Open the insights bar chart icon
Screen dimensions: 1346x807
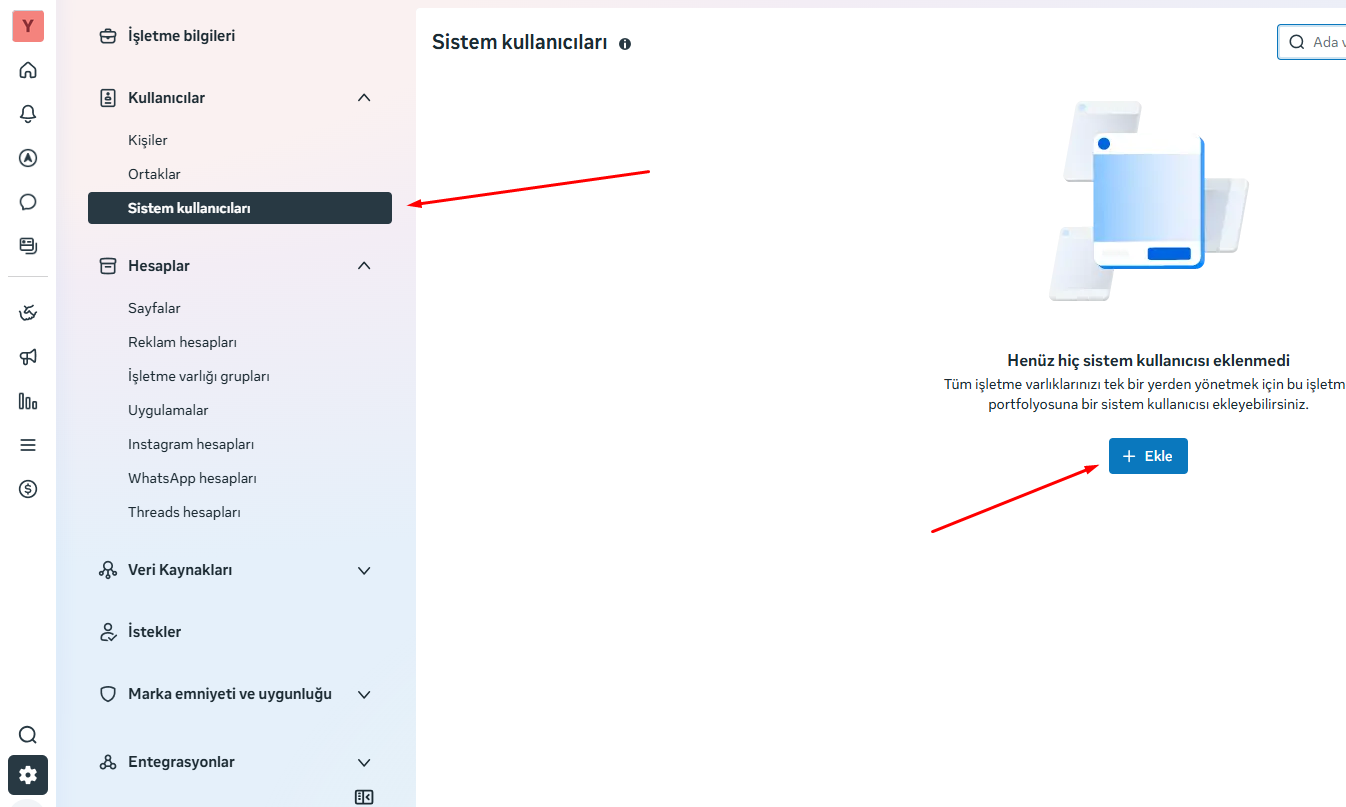(x=28, y=401)
